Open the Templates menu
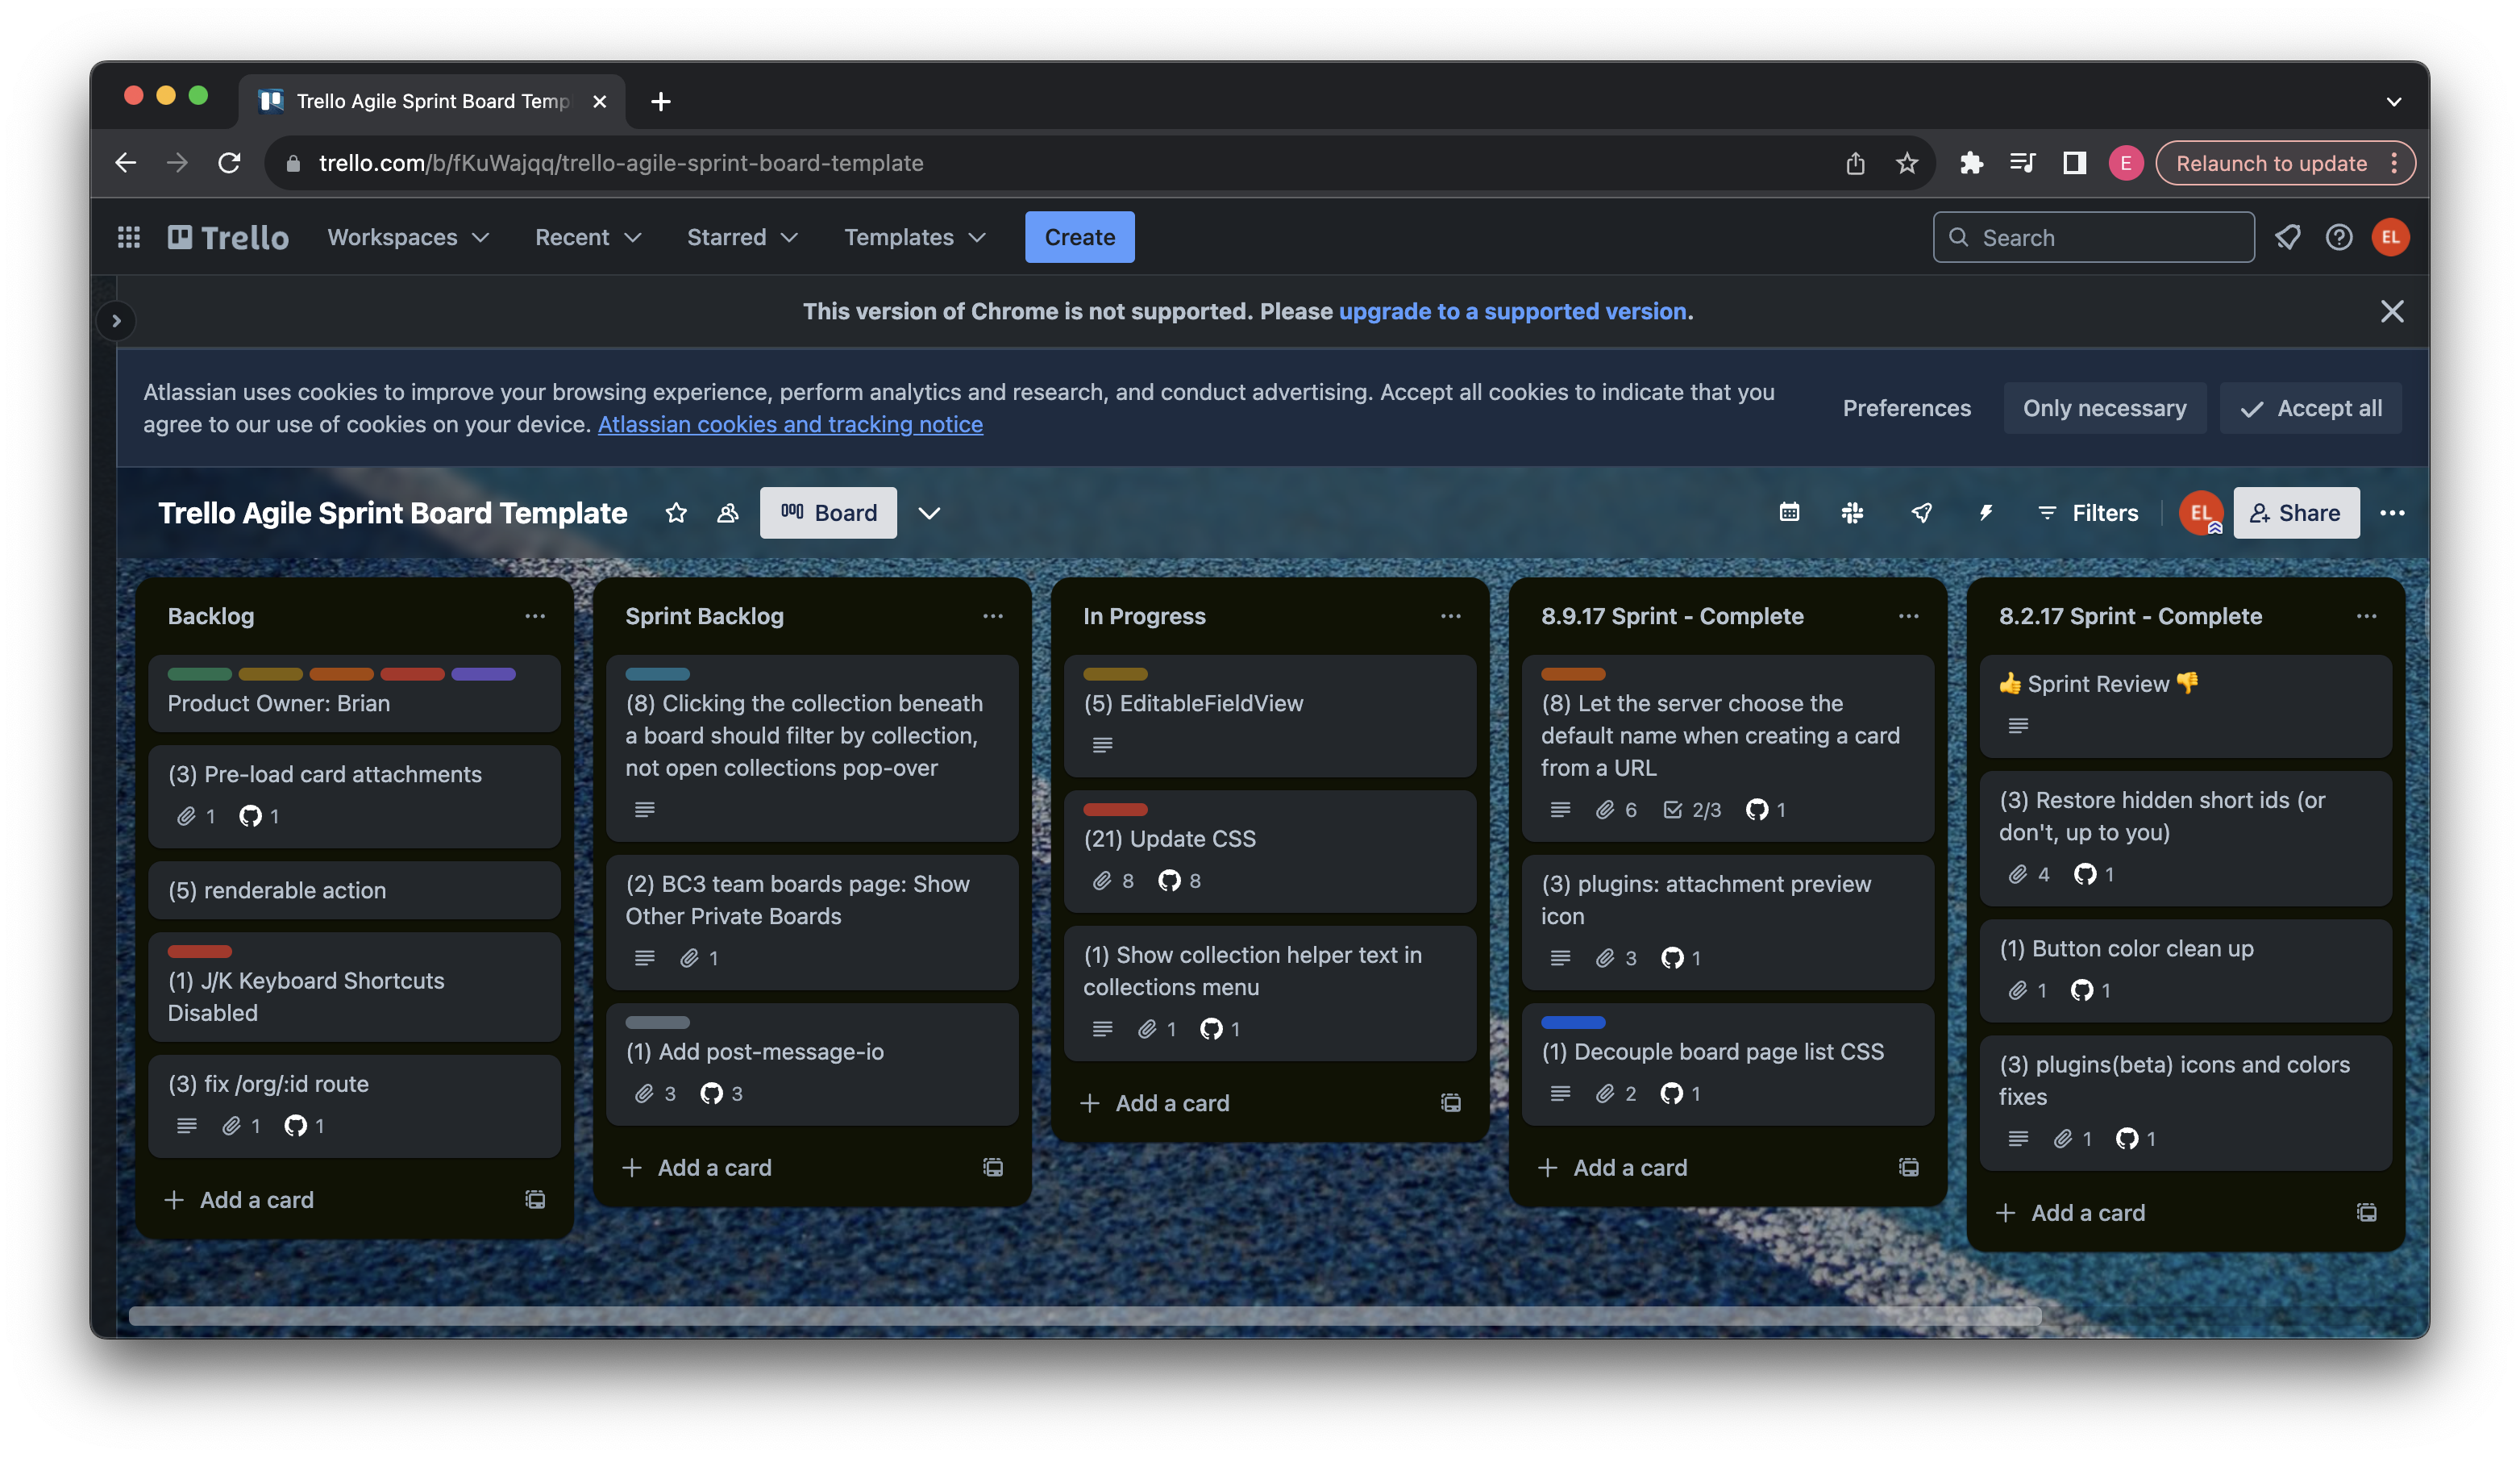Screen dimensions: 2520x1458 point(914,237)
